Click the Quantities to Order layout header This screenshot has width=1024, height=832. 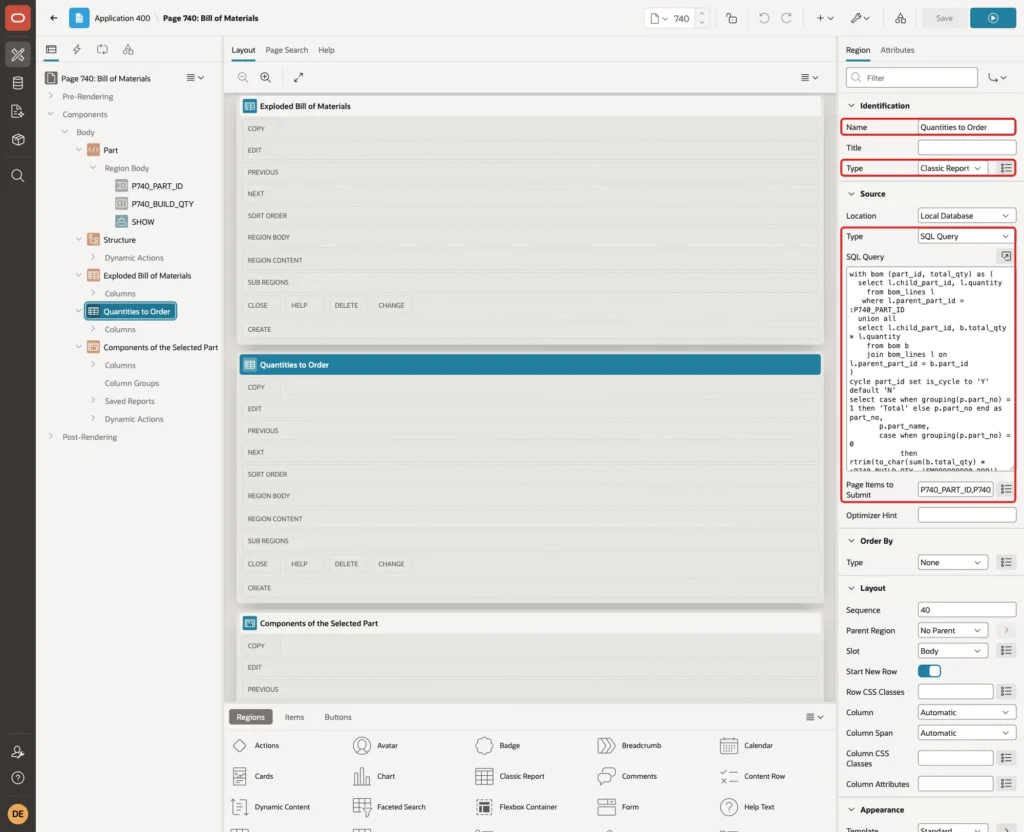tap(530, 364)
